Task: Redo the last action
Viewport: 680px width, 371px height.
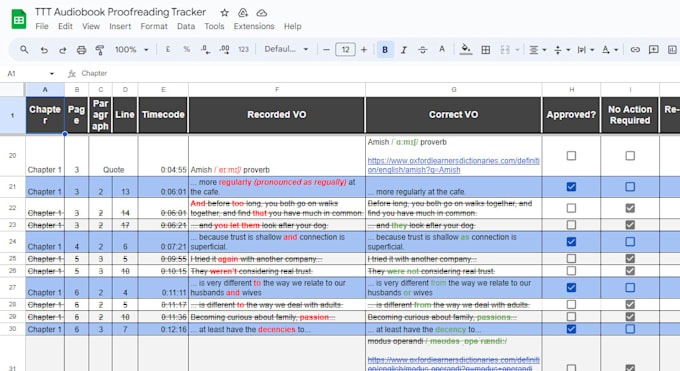Action: point(63,50)
